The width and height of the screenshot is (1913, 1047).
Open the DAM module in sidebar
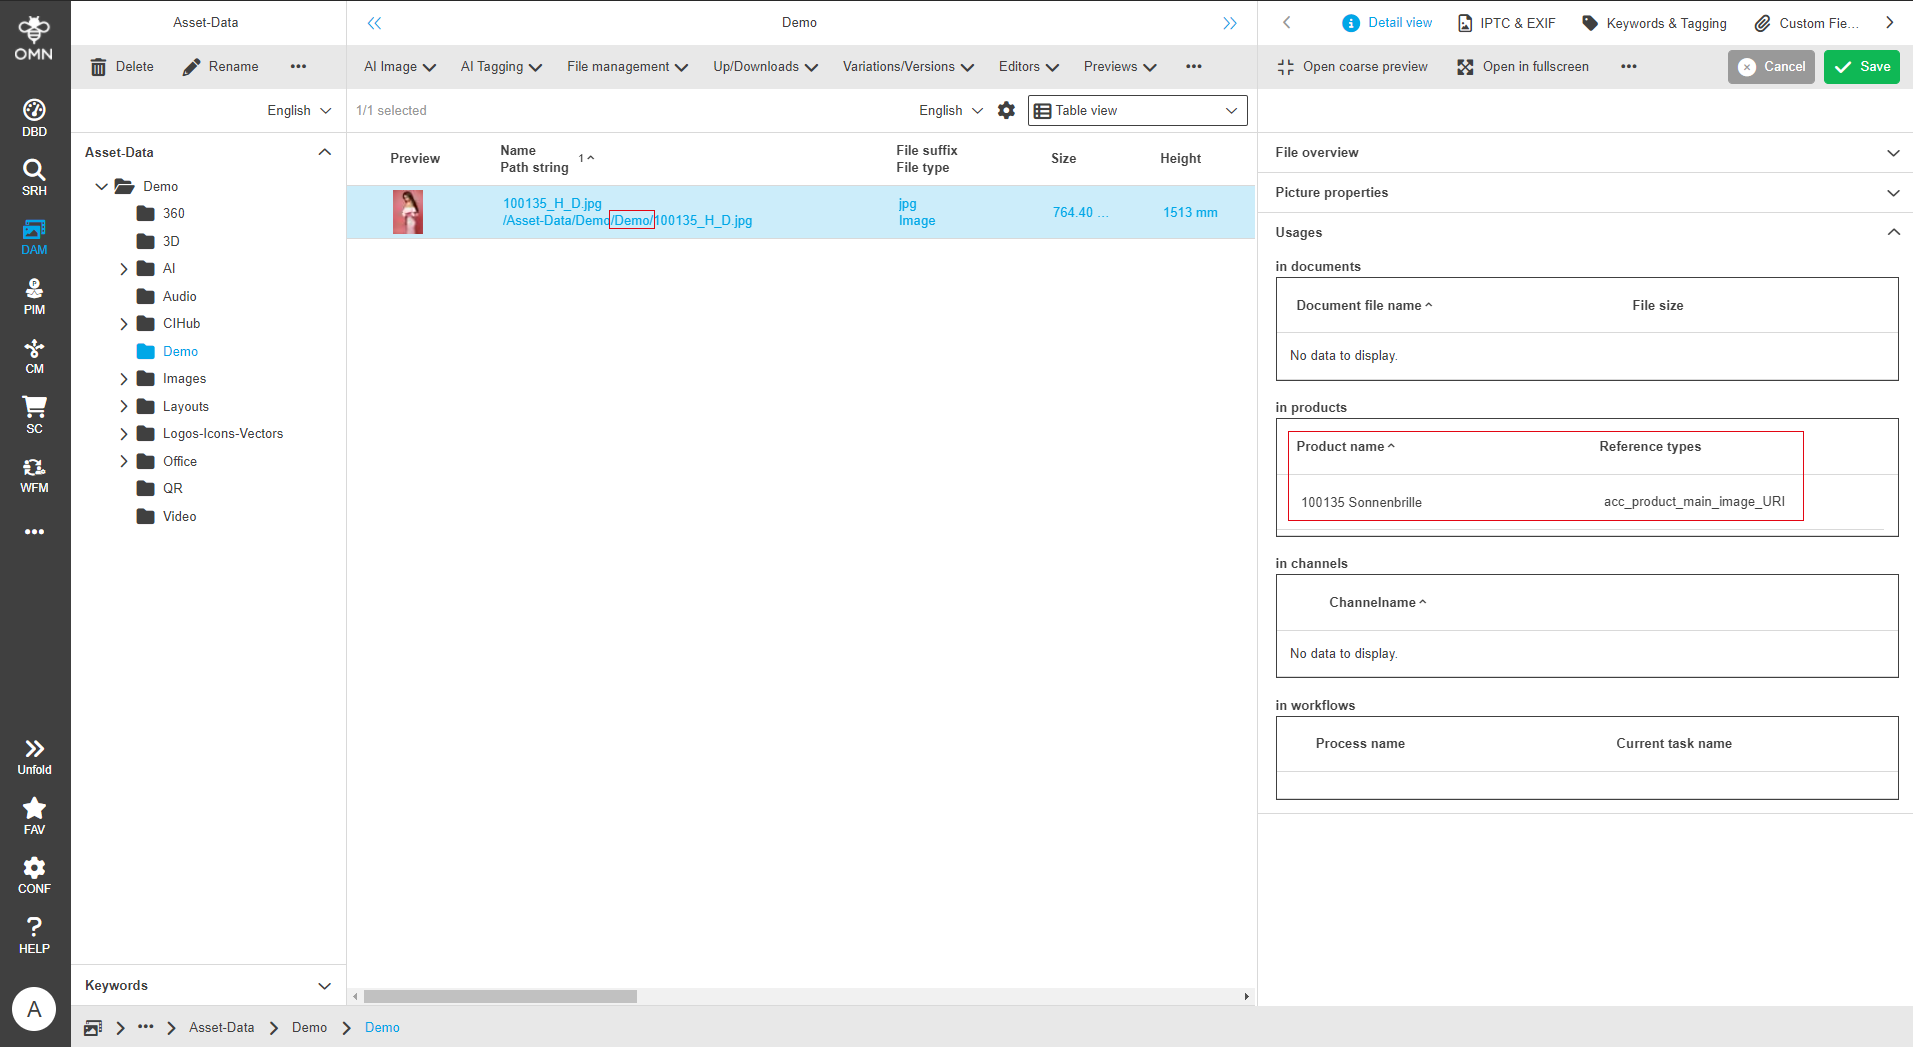tap(34, 237)
